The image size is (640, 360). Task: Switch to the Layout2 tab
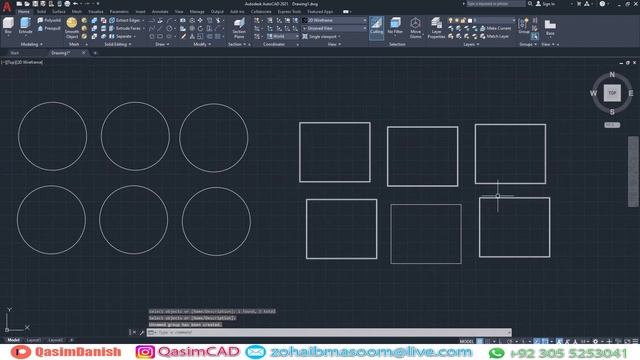click(56, 340)
